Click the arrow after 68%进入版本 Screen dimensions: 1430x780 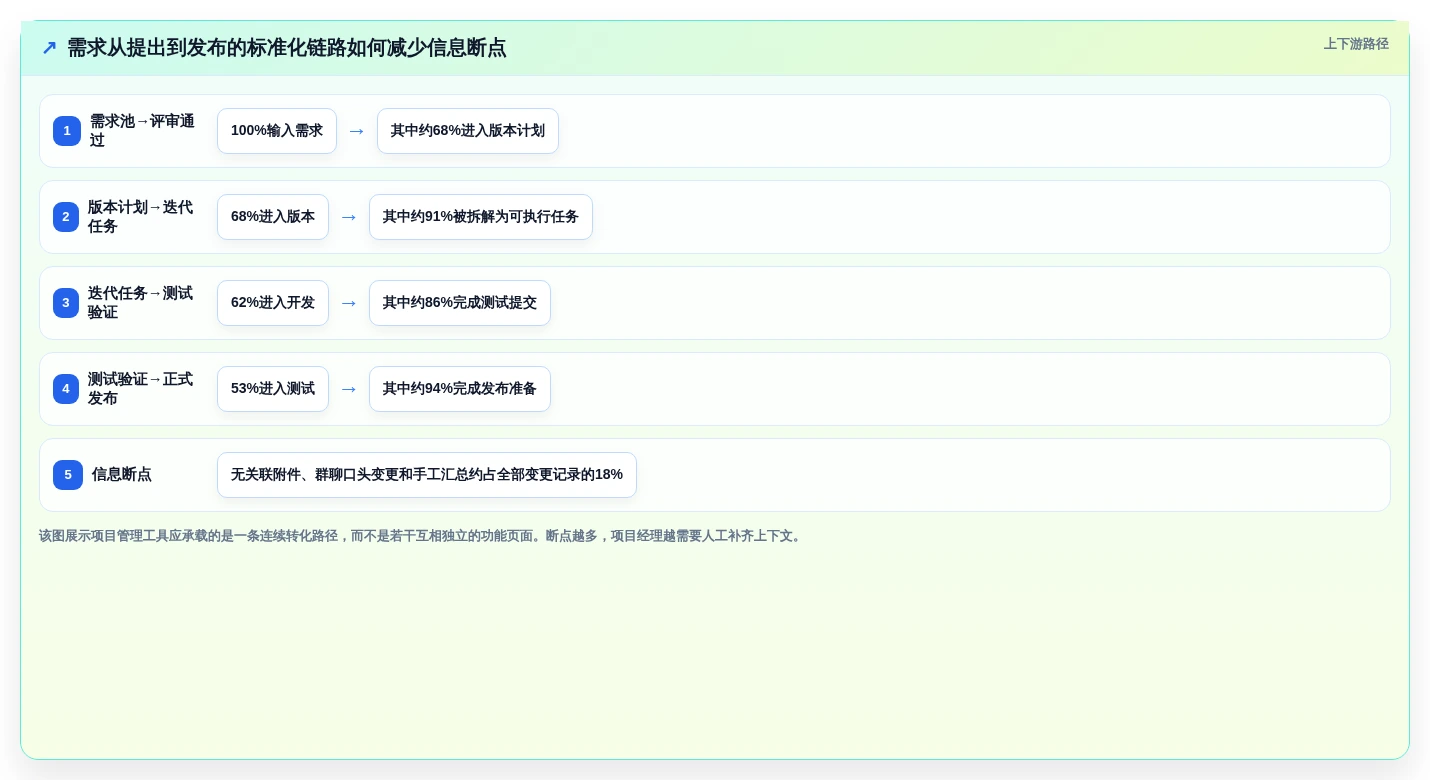[349, 217]
